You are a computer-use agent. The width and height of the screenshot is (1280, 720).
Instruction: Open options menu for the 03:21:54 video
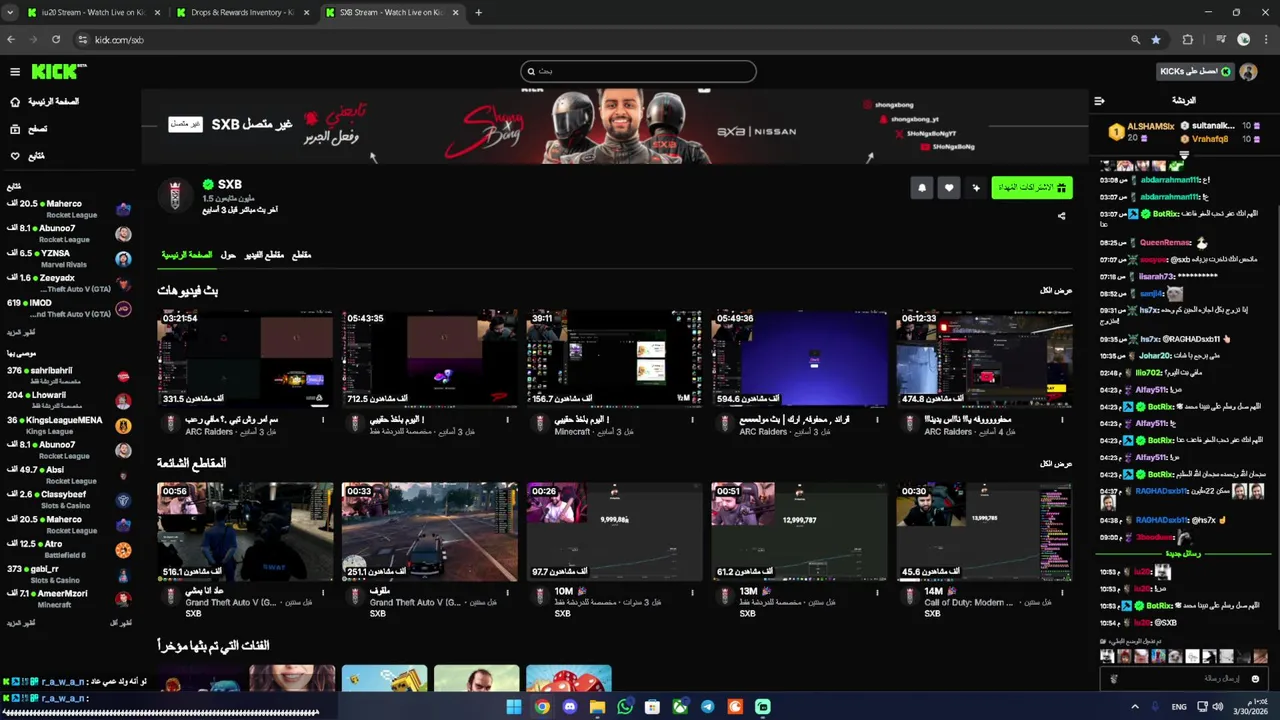[x=323, y=420]
